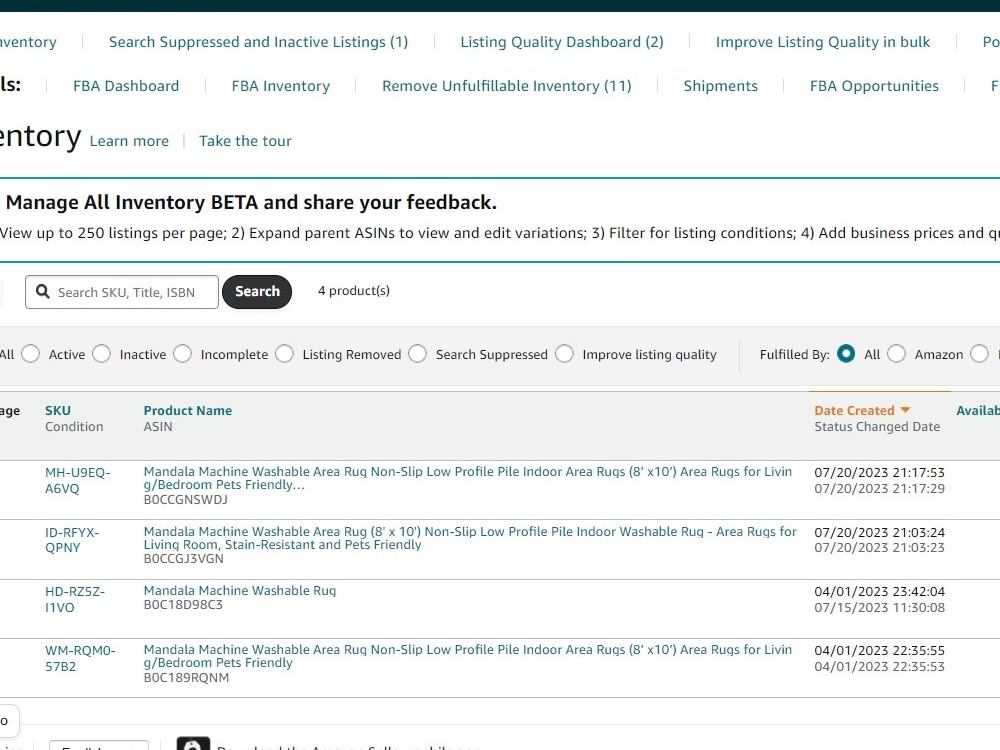Go to FBA Inventory
This screenshot has height=750, width=1000.
[x=281, y=86]
